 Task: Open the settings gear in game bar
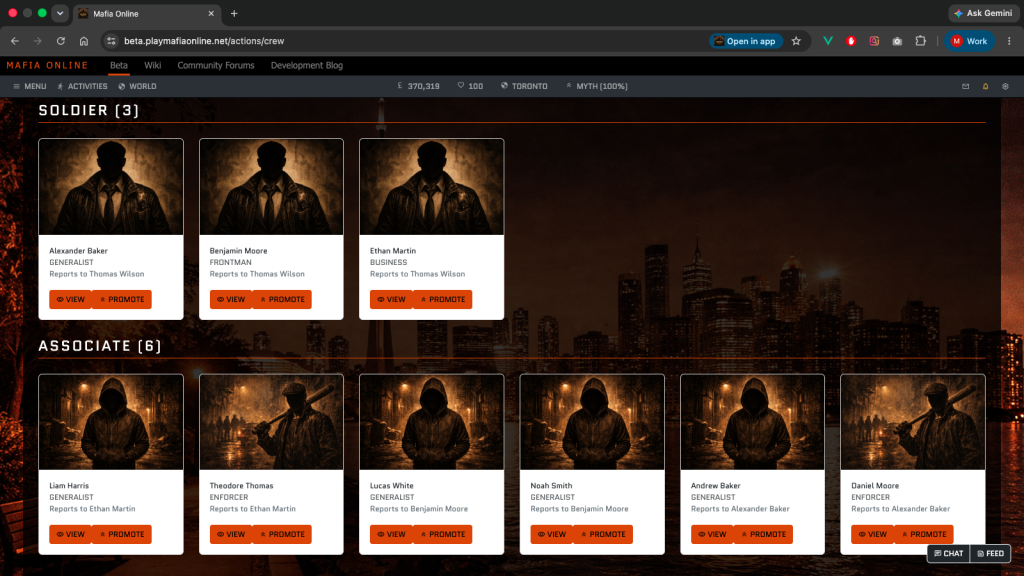[x=1005, y=86]
